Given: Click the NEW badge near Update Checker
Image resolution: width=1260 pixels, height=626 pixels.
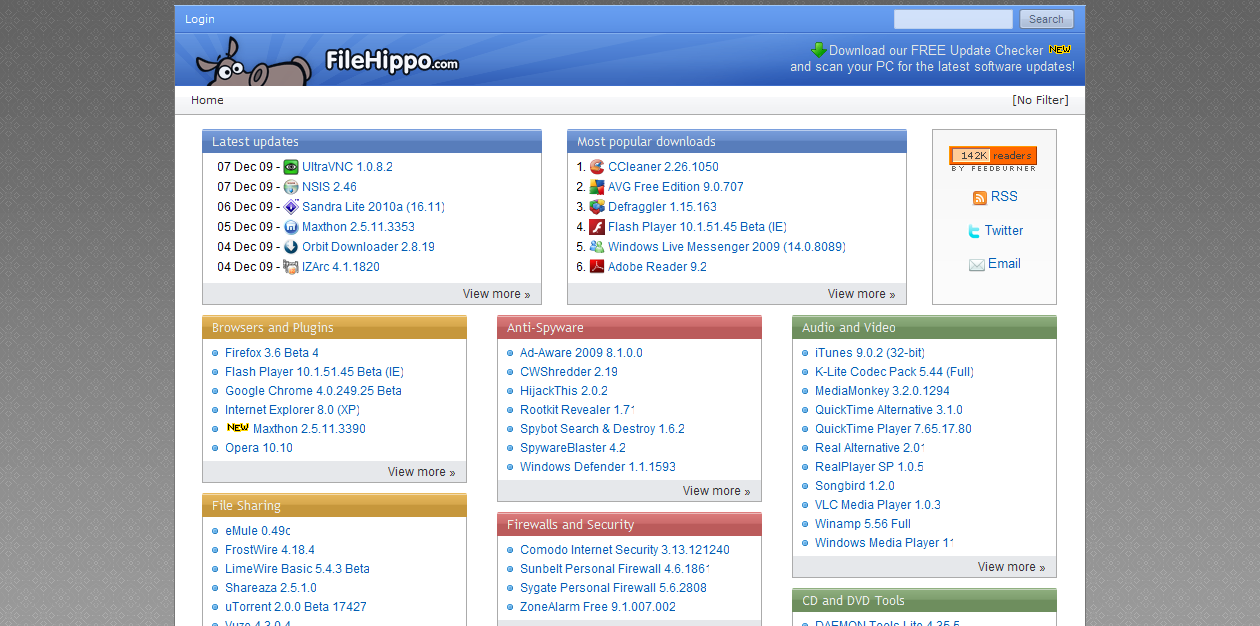Looking at the screenshot, I should 1060,49.
